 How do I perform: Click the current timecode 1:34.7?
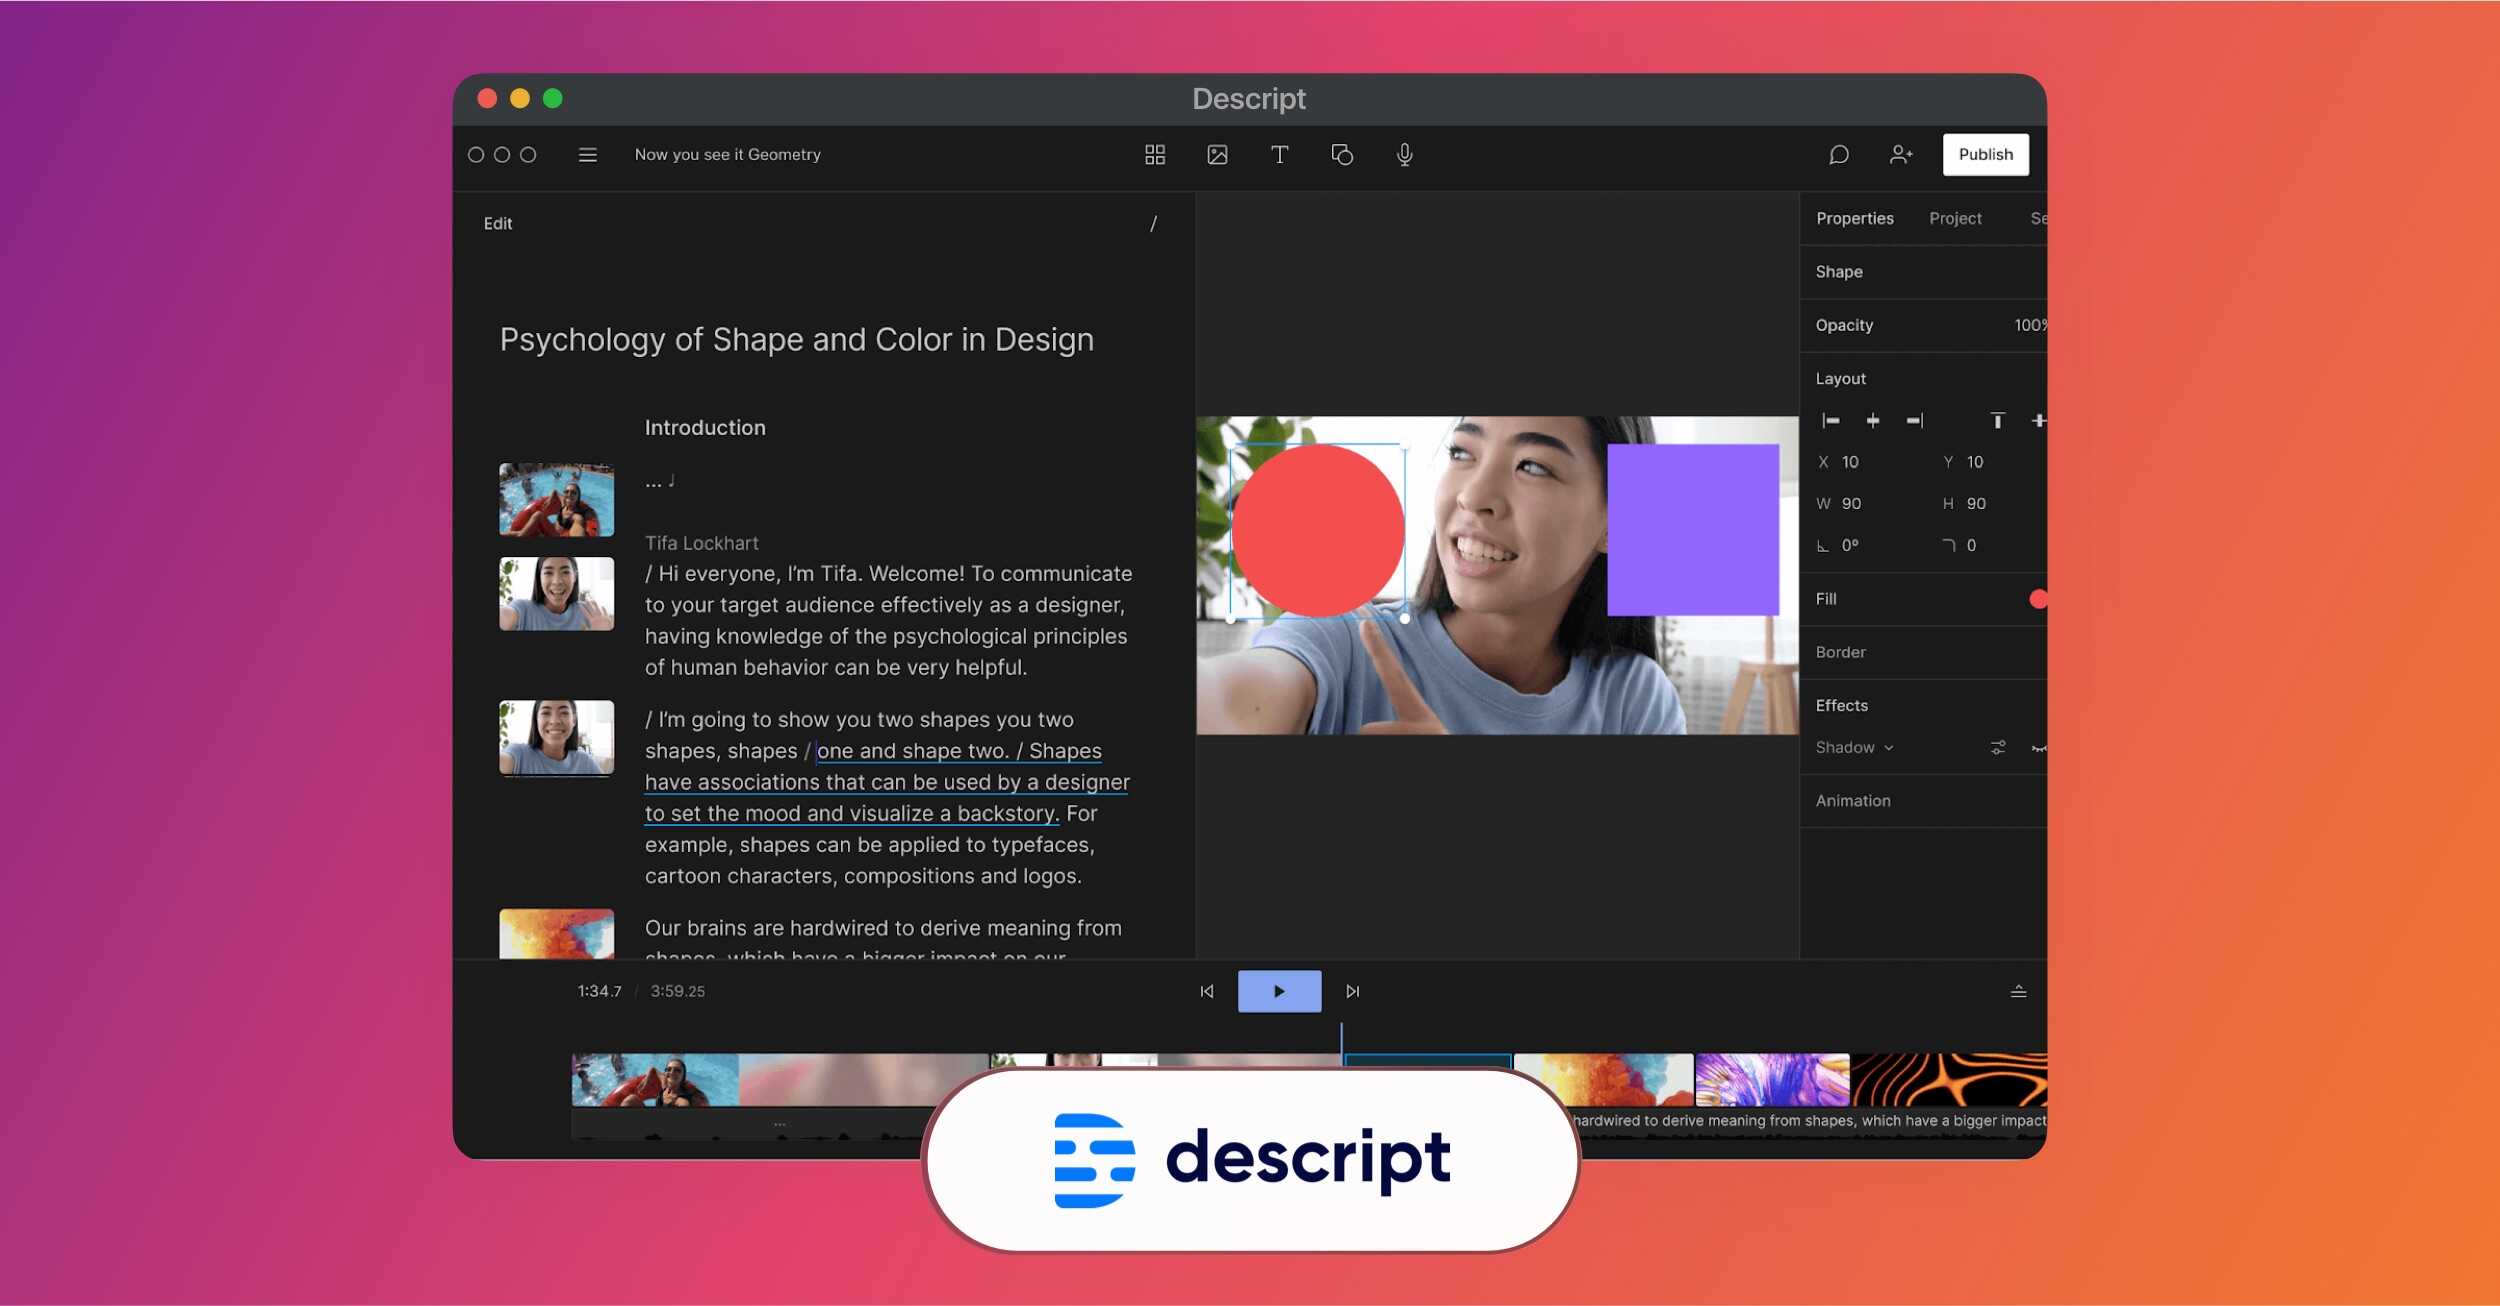click(x=599, y=991)
